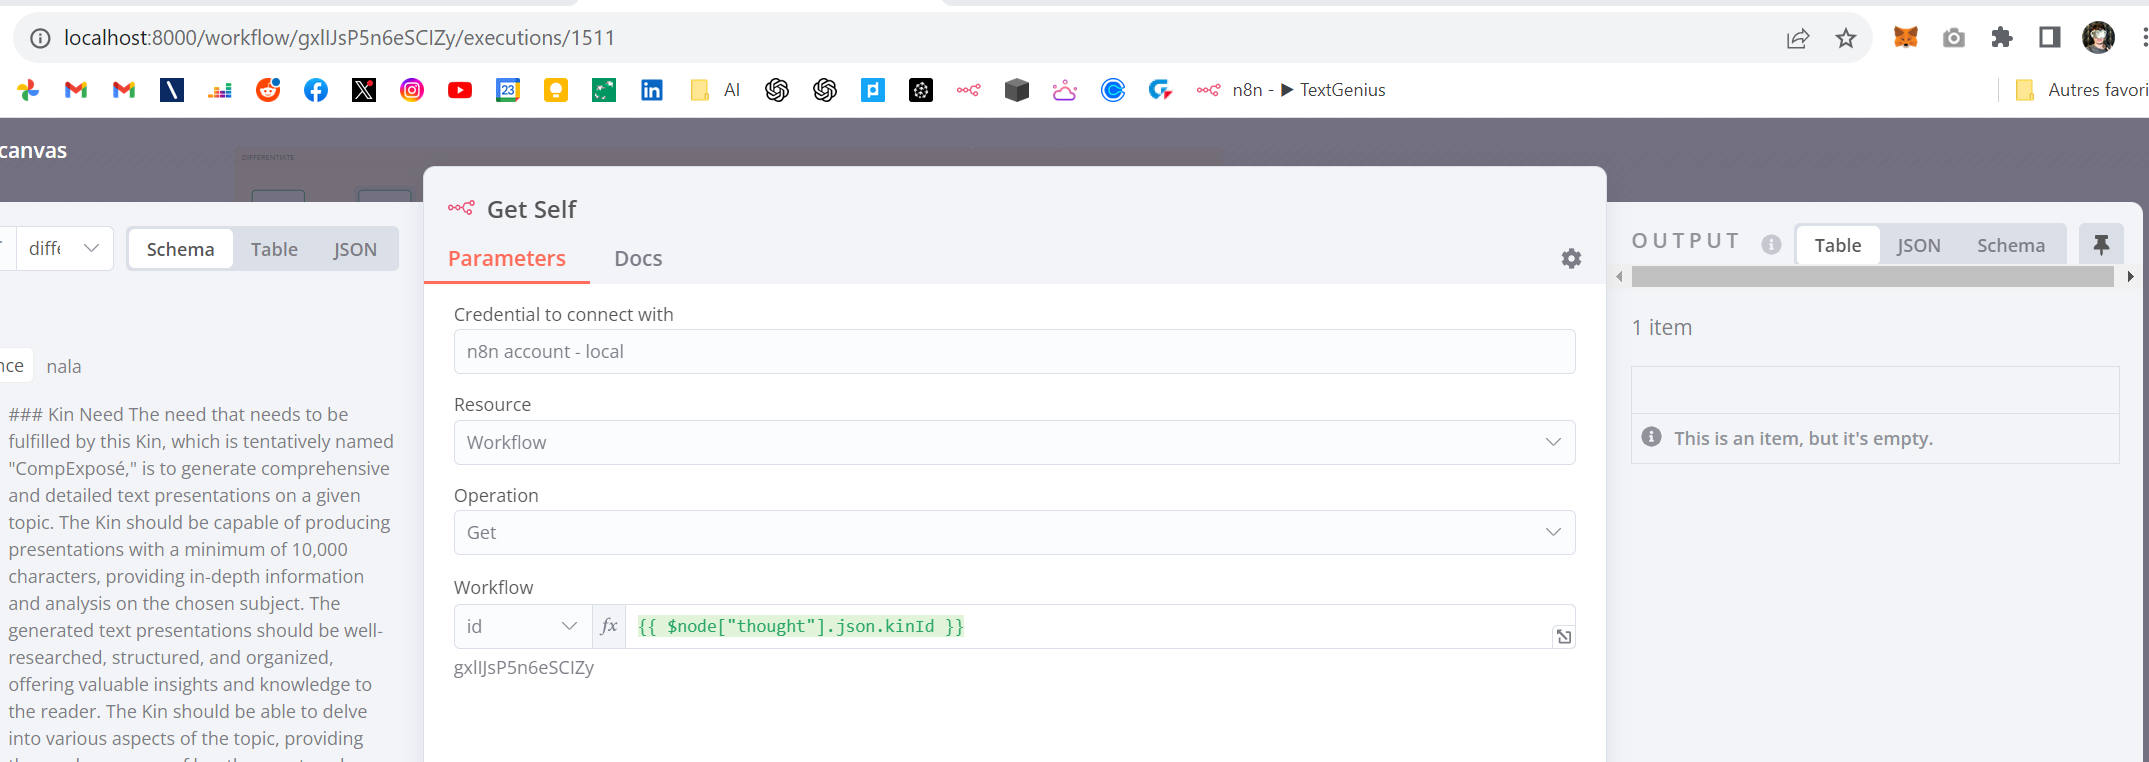2149x762 pixels.
Task: Expand the expression editor for Workflow
Action: [1564, 637]
